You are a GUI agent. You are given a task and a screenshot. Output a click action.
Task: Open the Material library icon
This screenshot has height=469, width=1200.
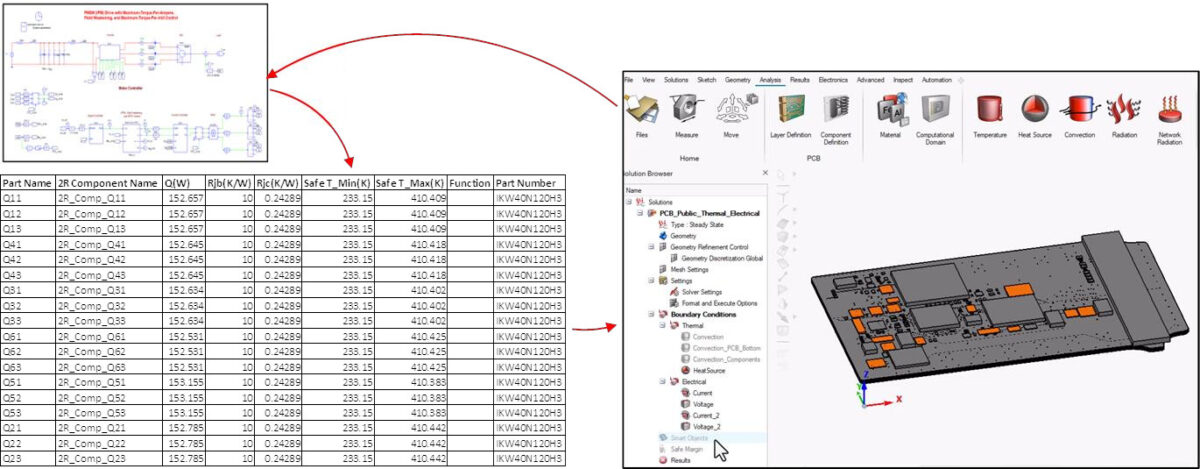tap(890, 112)
